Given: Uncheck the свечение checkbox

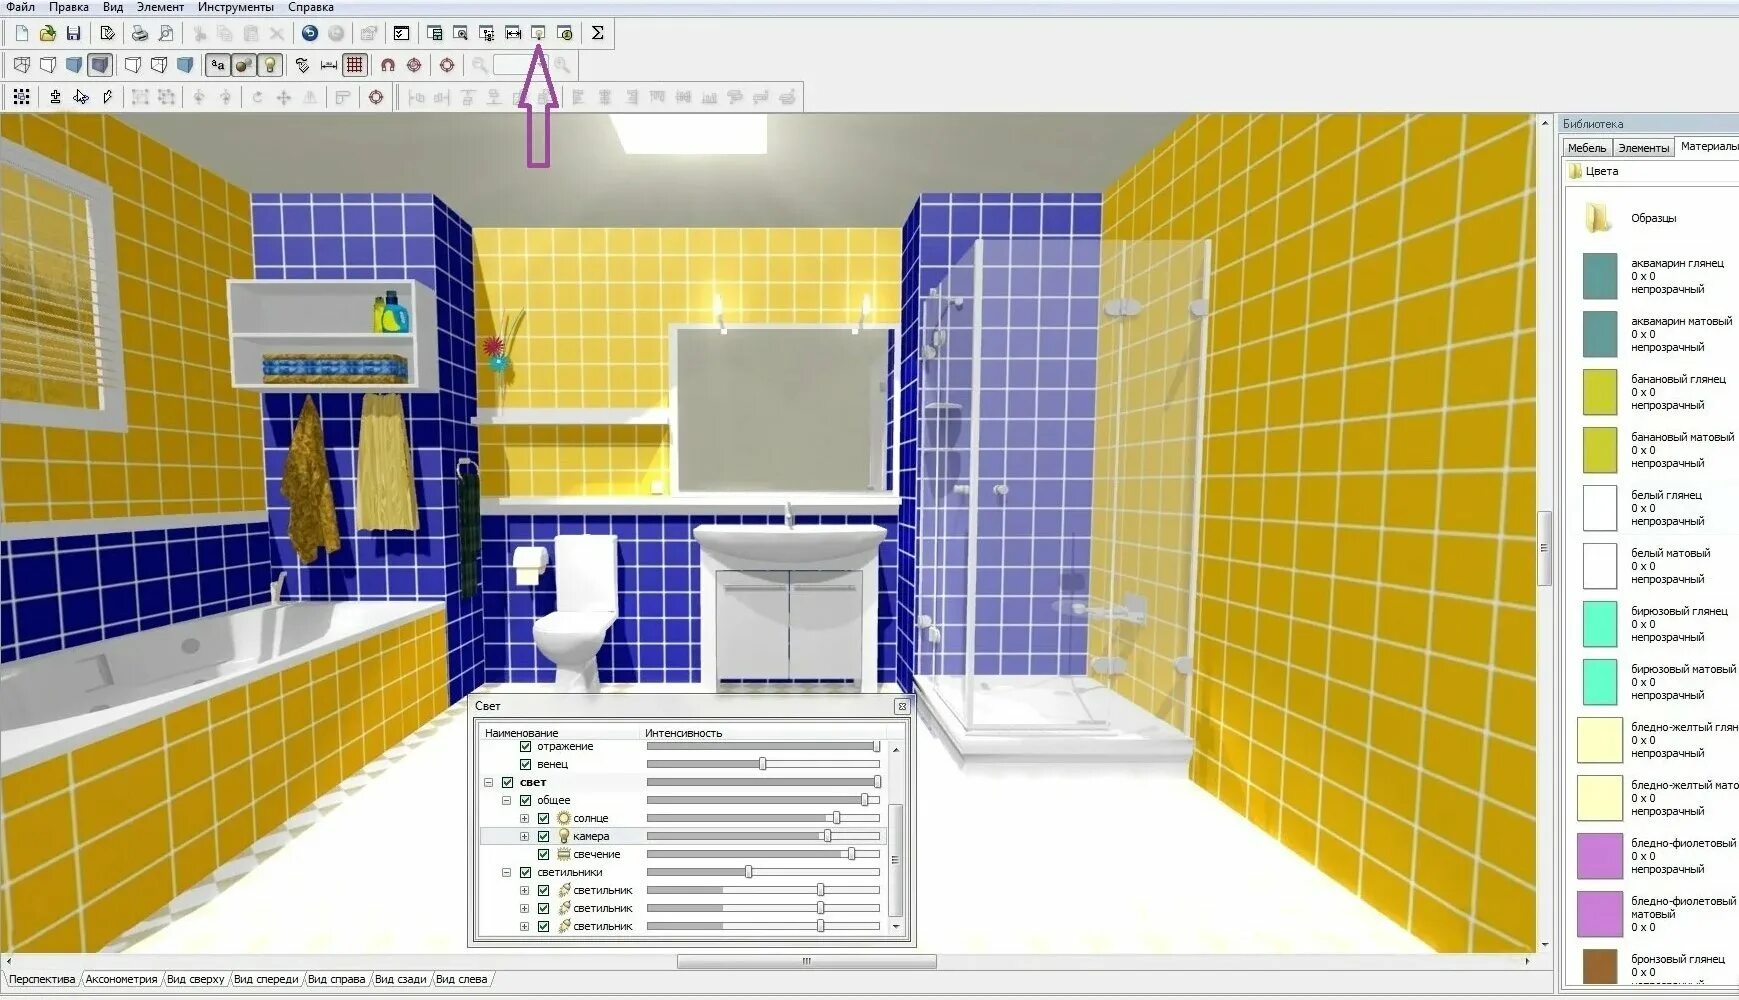Looking at the screenshot, I should coord(543,854).
